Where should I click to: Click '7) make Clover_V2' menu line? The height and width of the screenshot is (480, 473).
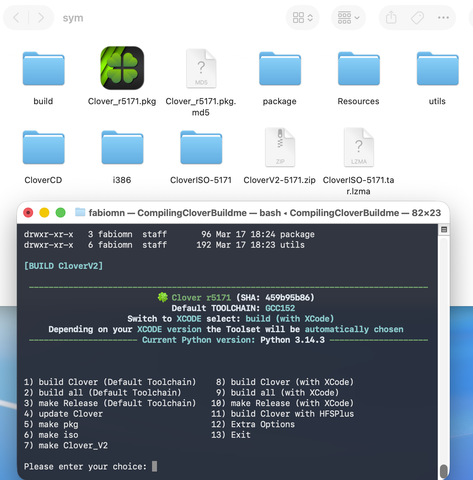[x=66, y=446]
